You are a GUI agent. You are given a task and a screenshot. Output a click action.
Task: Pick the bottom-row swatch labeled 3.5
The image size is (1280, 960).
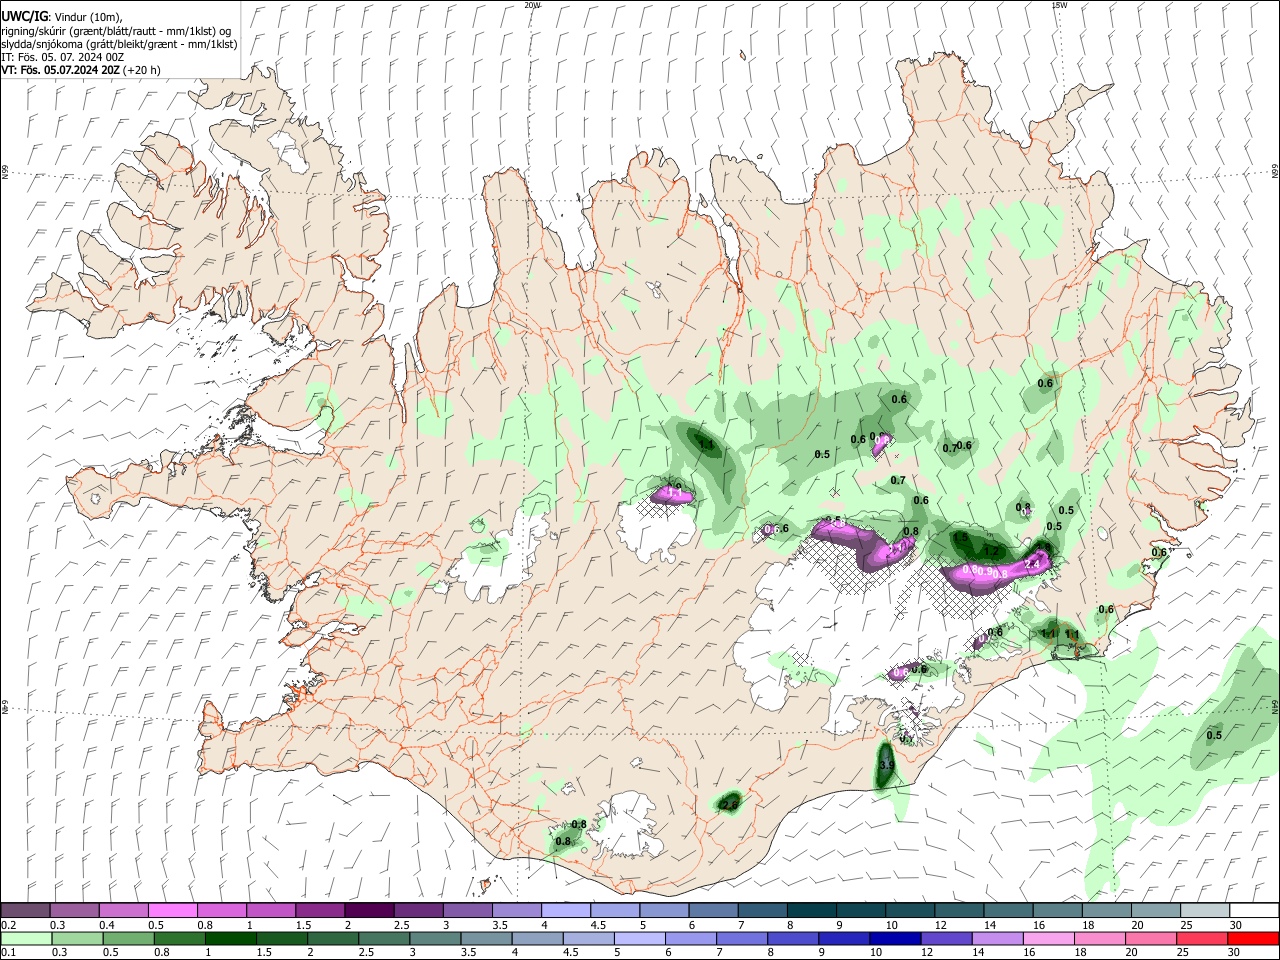click(485, 938)
